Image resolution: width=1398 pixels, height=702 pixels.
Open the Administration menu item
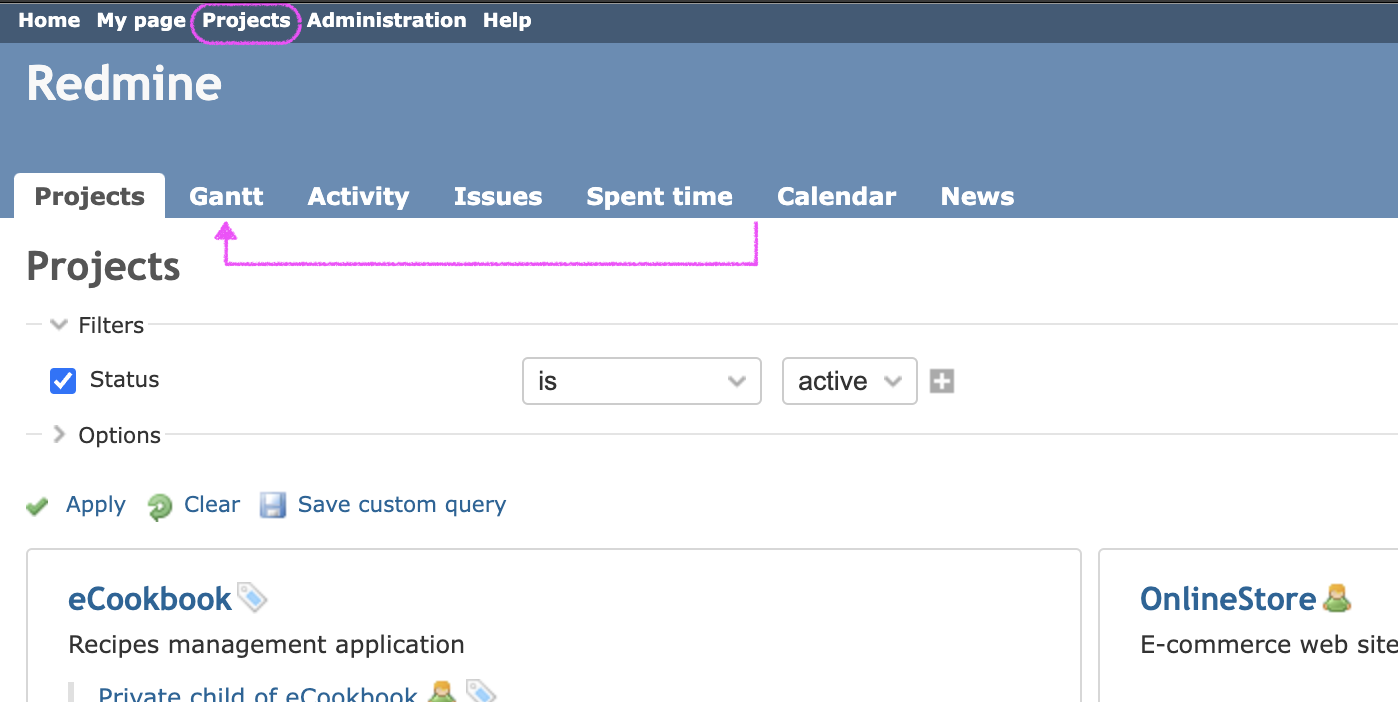point(386,20)
